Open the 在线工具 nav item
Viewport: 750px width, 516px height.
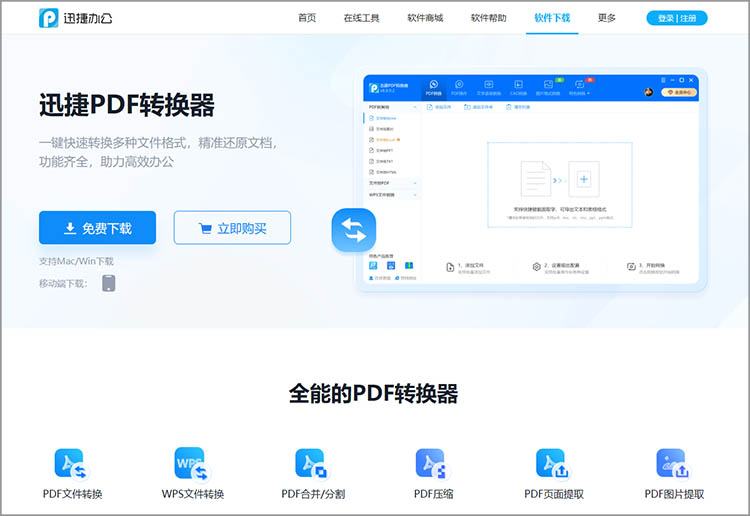[361, 18]
